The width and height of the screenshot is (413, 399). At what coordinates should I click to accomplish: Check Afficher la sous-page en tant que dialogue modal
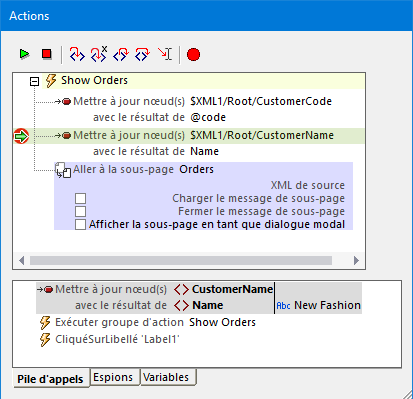click(x=80, y=224)
